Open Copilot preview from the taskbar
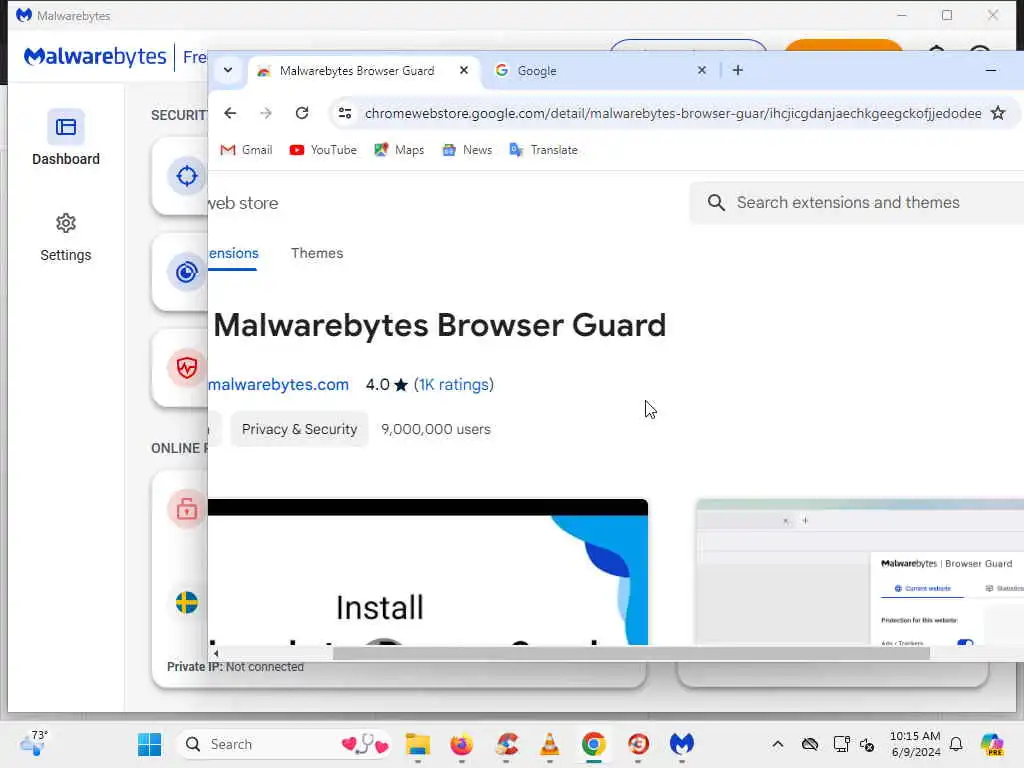This screenshot has height=768, width=1024. 992,744
